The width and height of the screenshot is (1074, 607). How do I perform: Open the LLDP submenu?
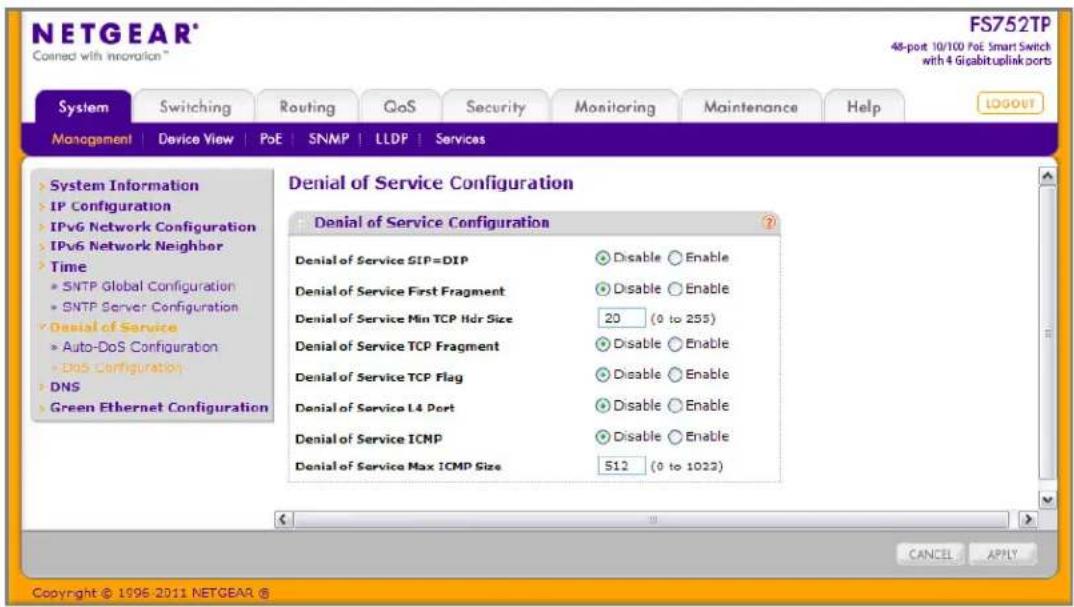click(392, 139)
